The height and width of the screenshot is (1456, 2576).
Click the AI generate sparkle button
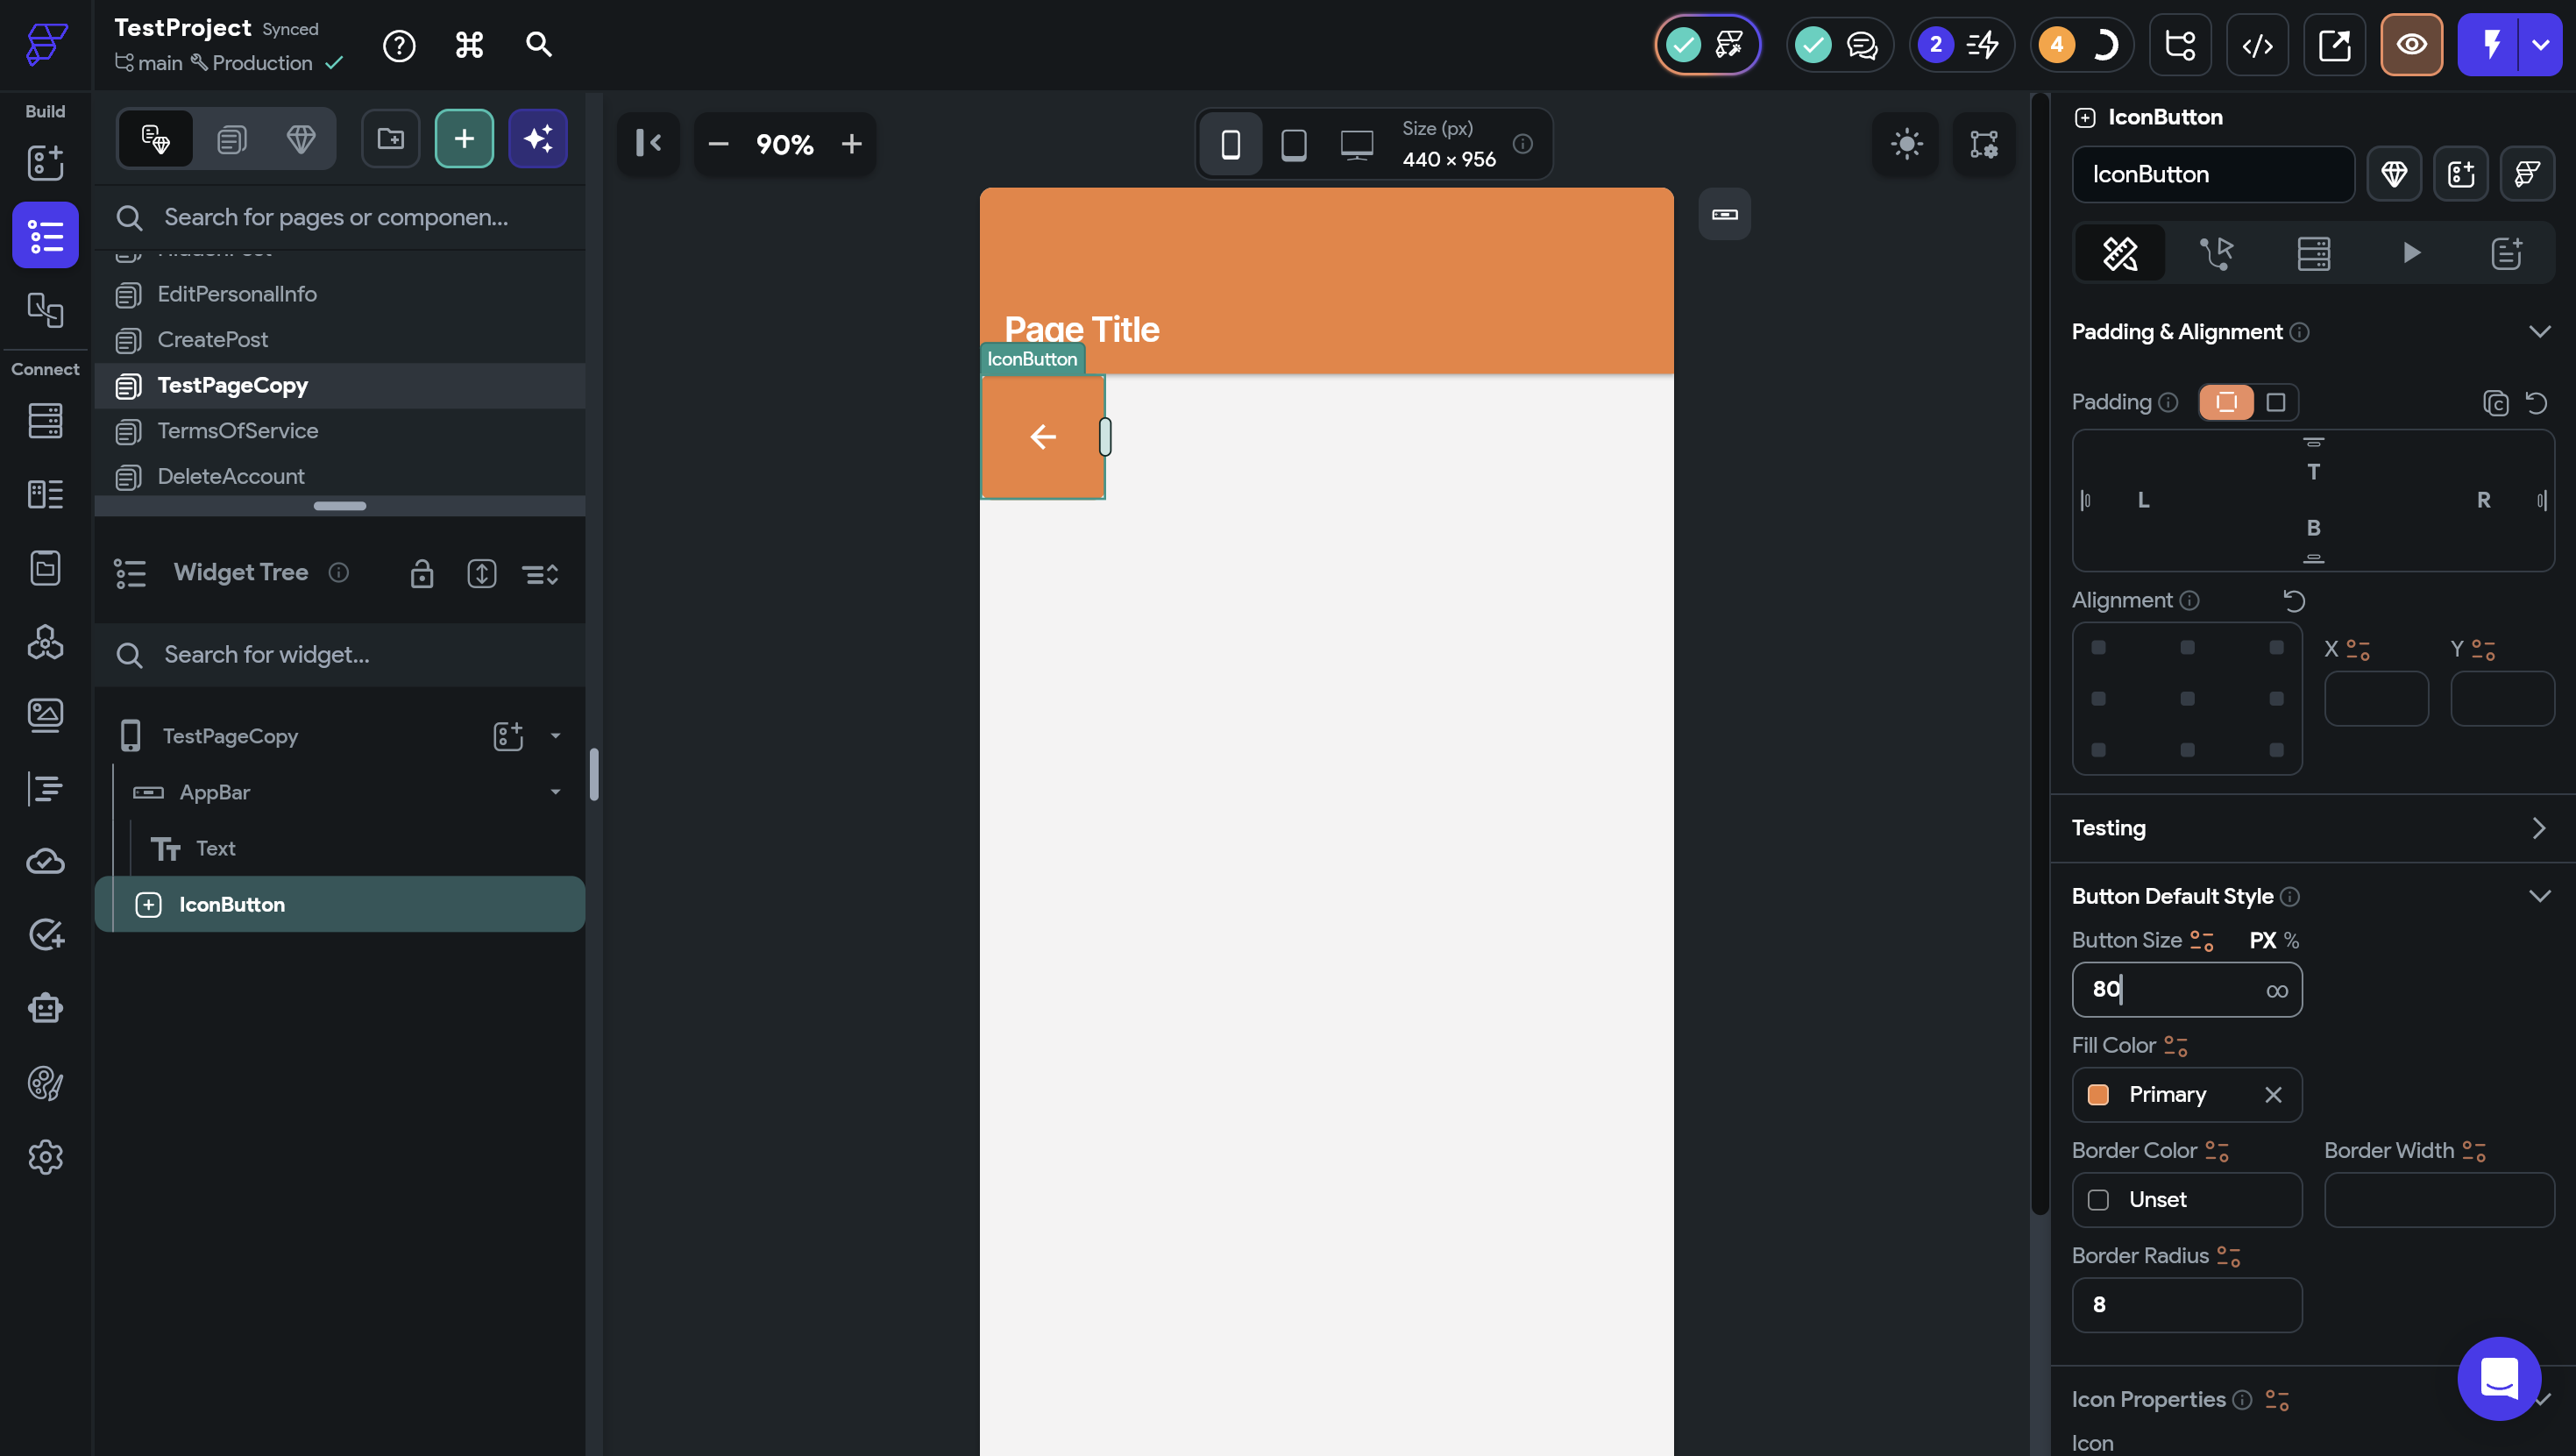click(538, 139)
